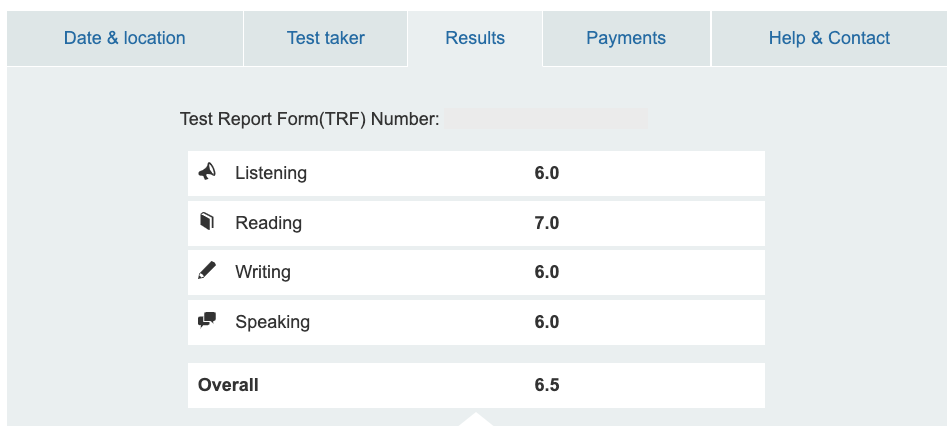The width and height of the screenshot is (952, 426).
Task: Click the Writing pencil icon
Action: [x=207, y=271]
